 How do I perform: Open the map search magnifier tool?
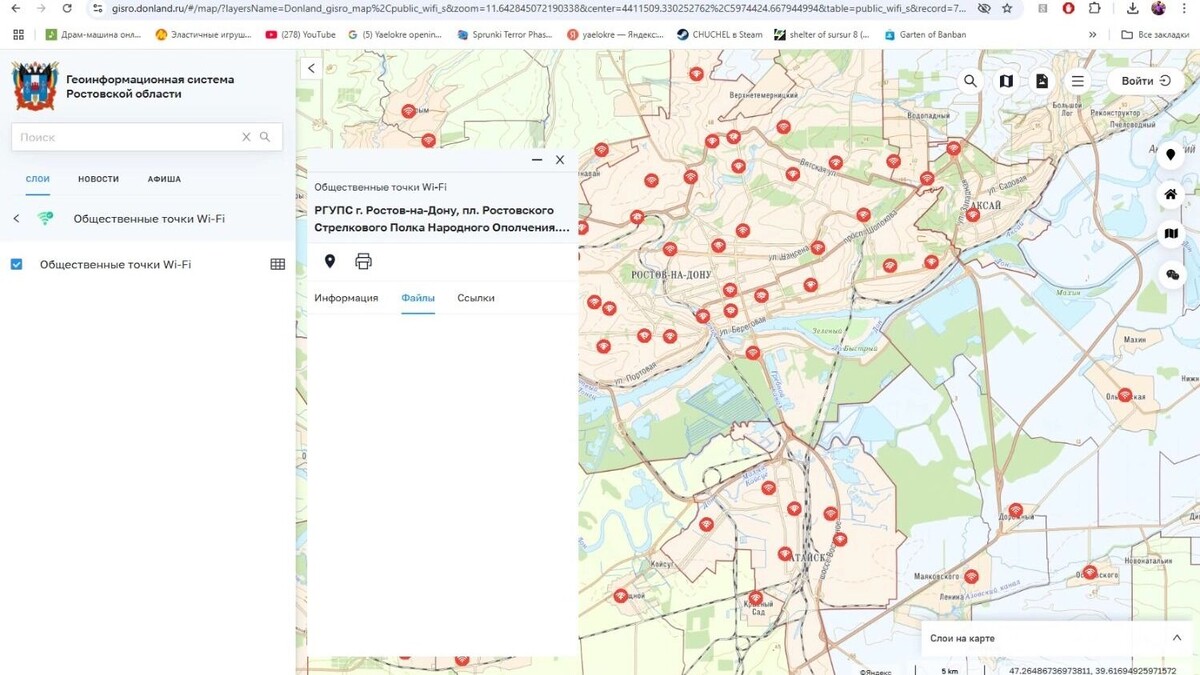point(970,81)
